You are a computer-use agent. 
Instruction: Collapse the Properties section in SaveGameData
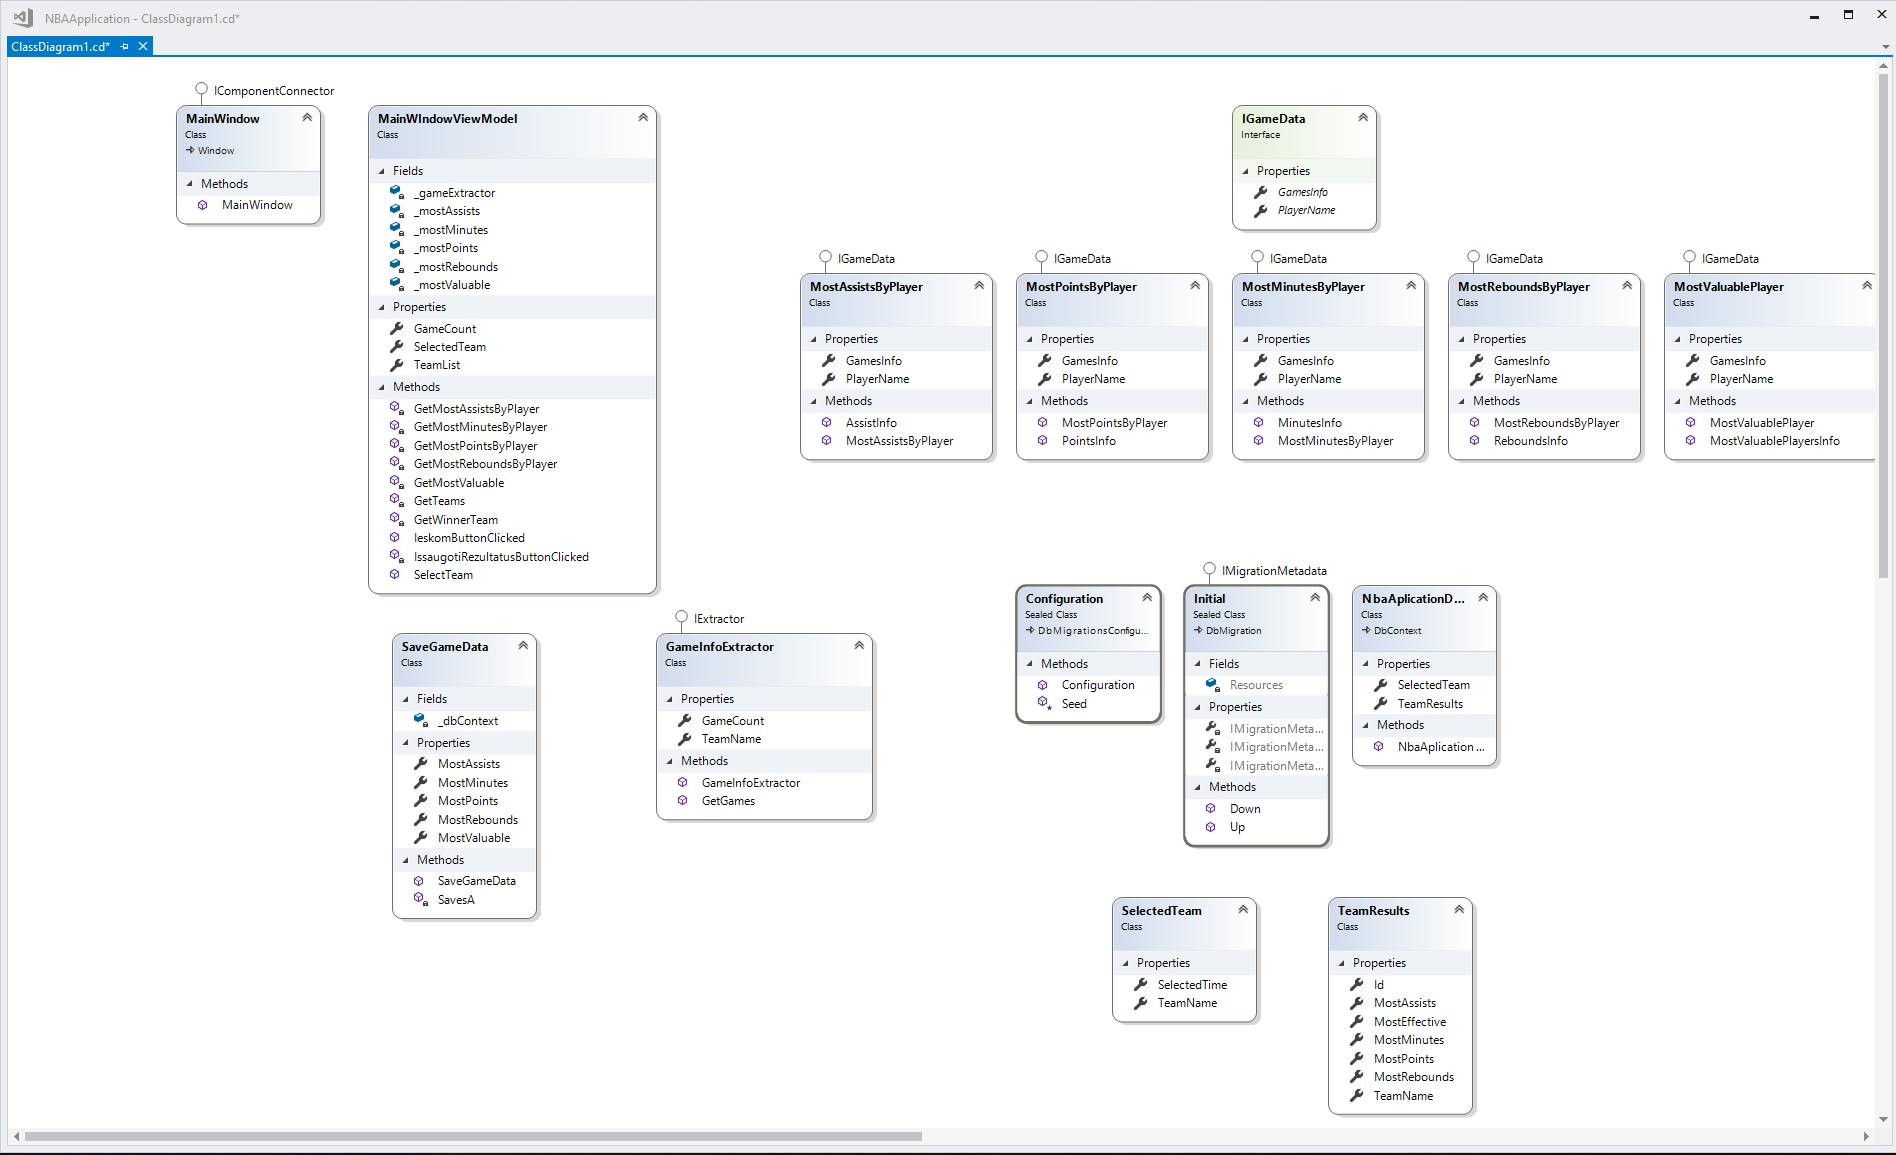coord(406,743)
